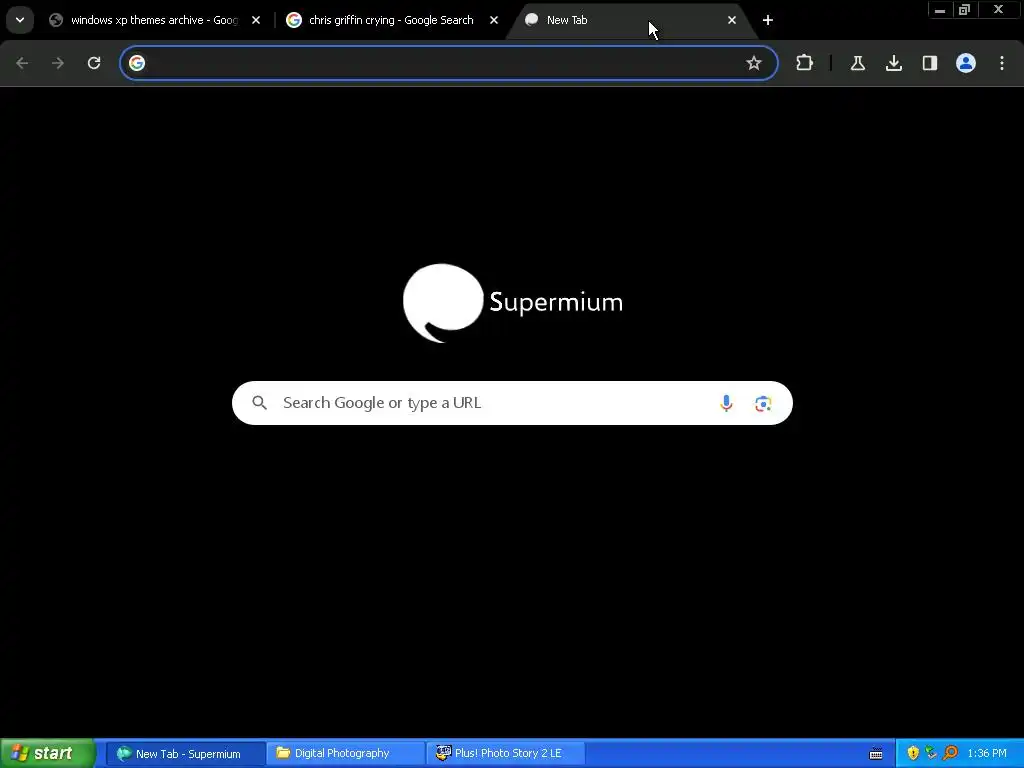Go back with the back arrow
1024x768 pixels.
22,63
